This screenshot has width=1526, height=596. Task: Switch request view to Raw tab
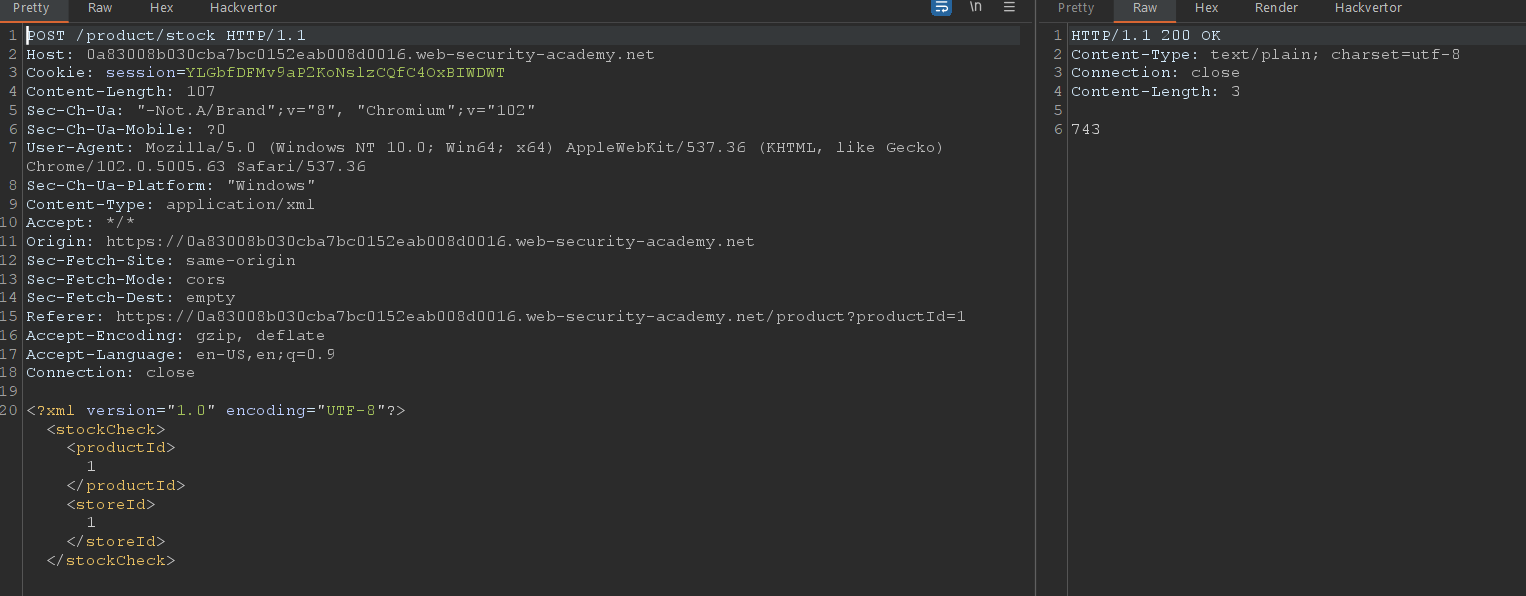(x=100, y=8)
